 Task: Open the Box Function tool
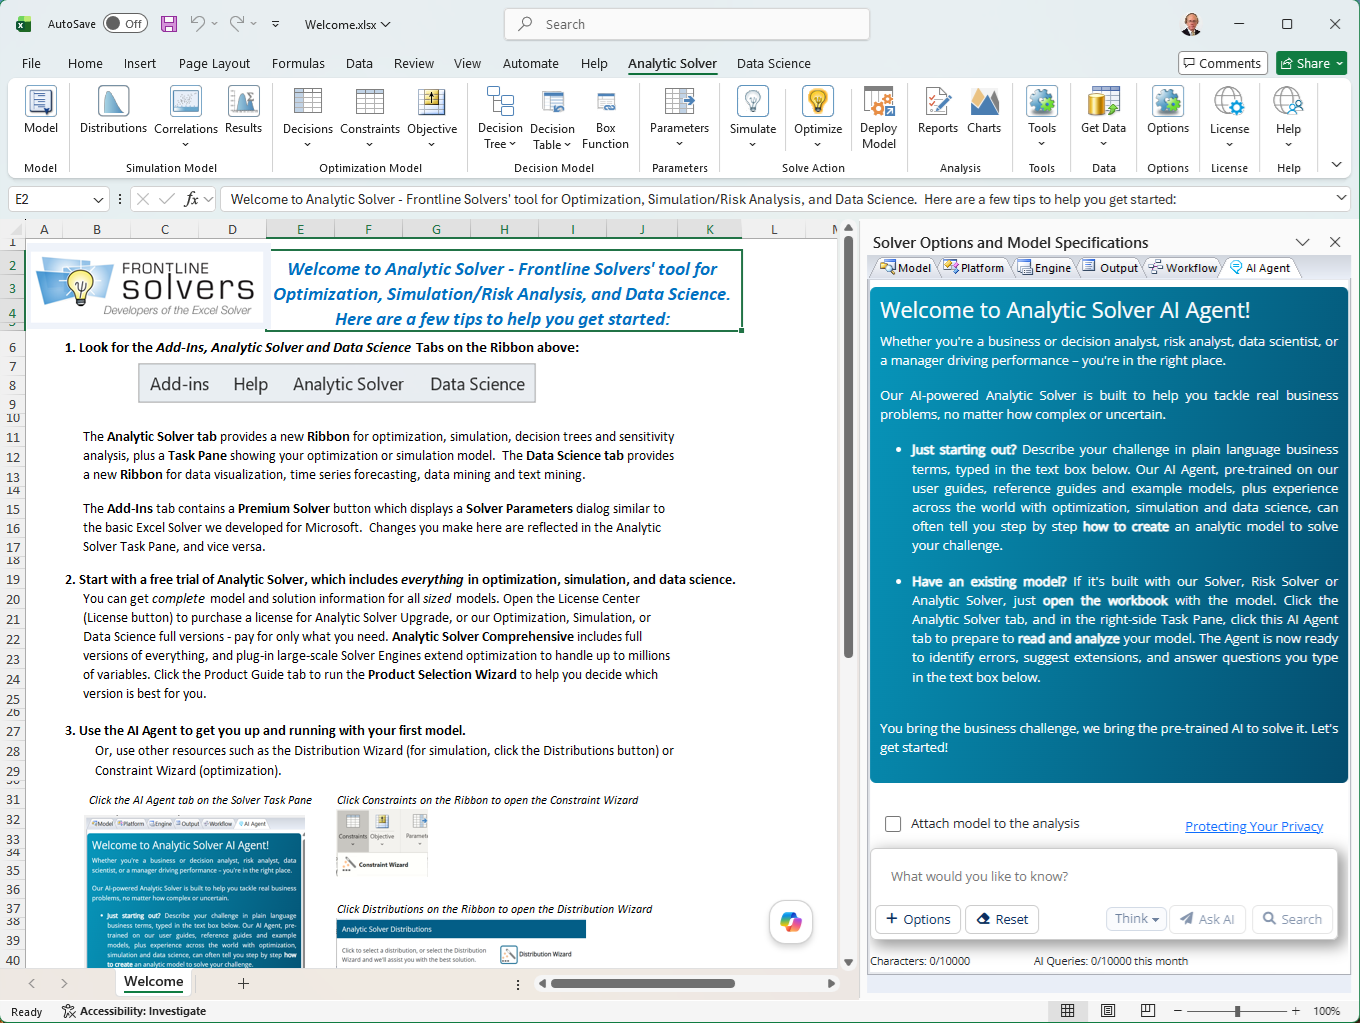[x=605, y=118]
